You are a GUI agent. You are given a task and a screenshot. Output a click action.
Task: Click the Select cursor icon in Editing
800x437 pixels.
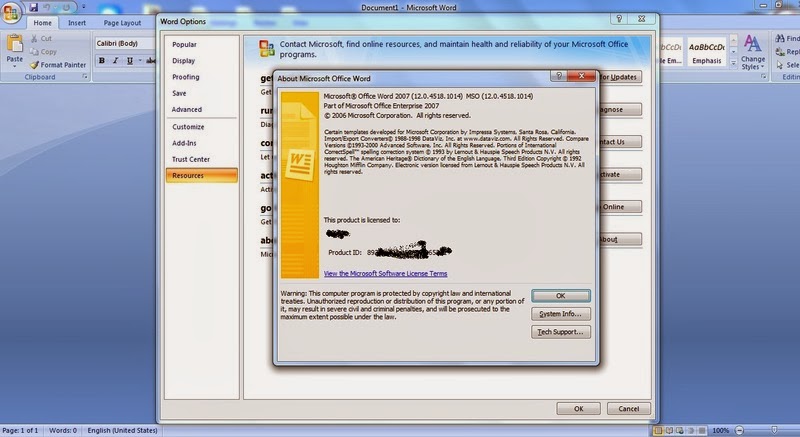pos(780,65)
